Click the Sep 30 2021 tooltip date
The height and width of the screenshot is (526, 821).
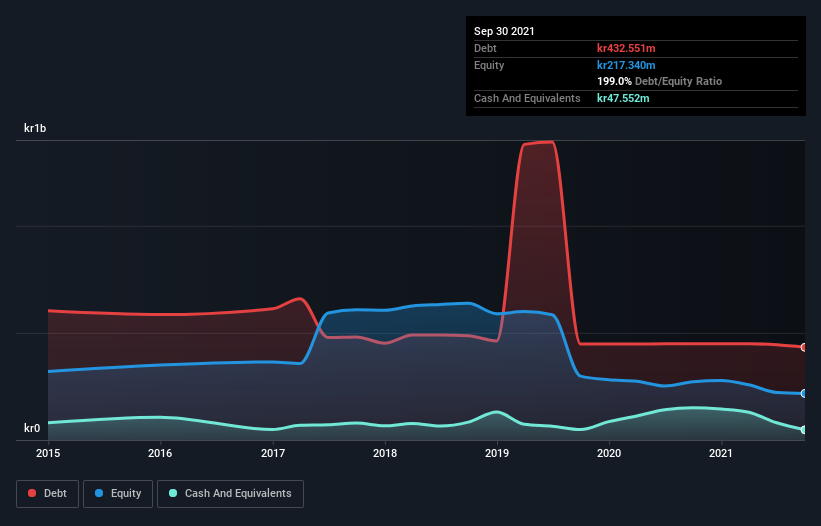coord(504,31)
